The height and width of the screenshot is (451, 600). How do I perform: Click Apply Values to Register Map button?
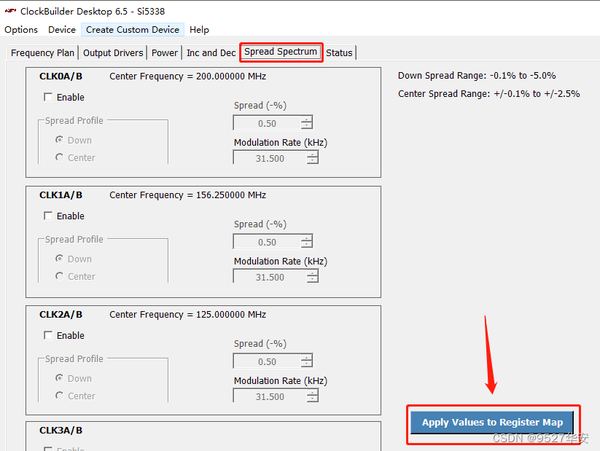(492, 422)
